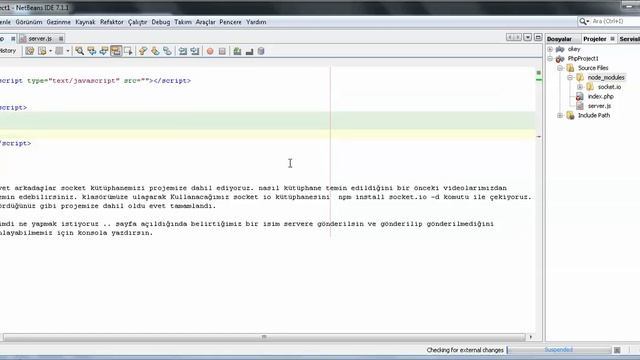Close the Projeler panel tab
This screenshot has width=640, height=360.
tap(612, 39)
